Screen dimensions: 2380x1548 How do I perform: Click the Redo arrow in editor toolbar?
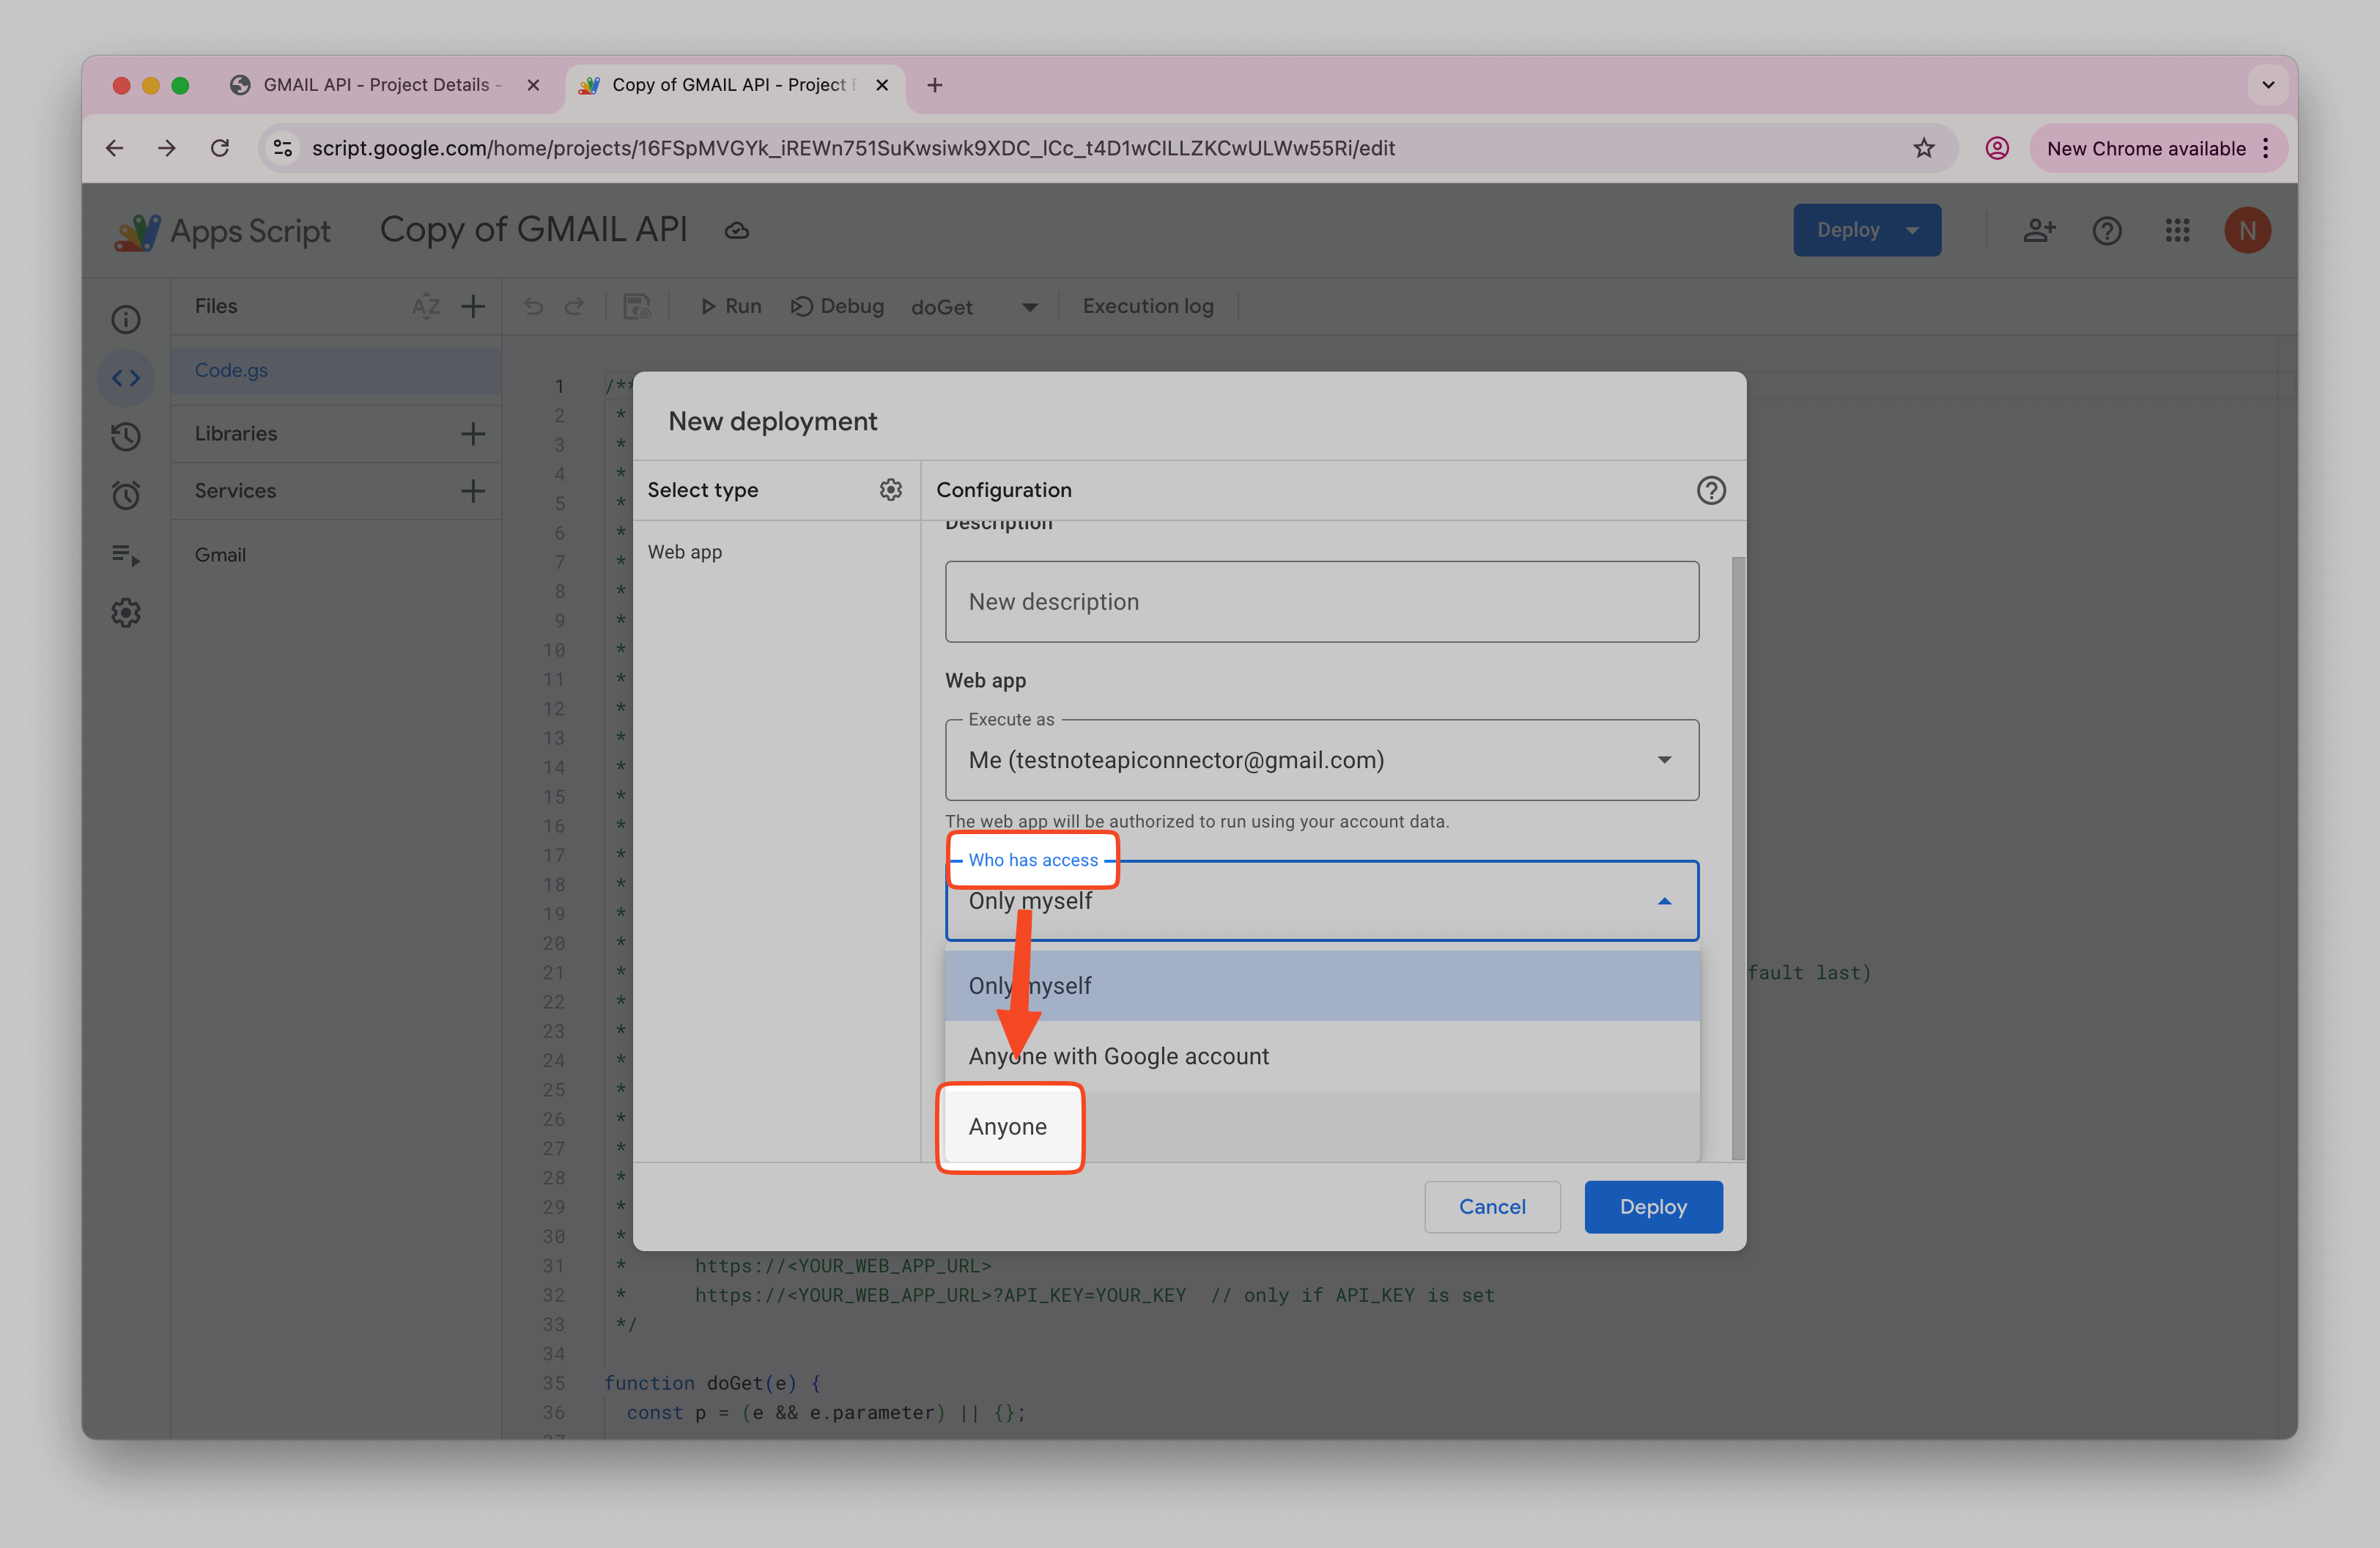tap(574, 306)
